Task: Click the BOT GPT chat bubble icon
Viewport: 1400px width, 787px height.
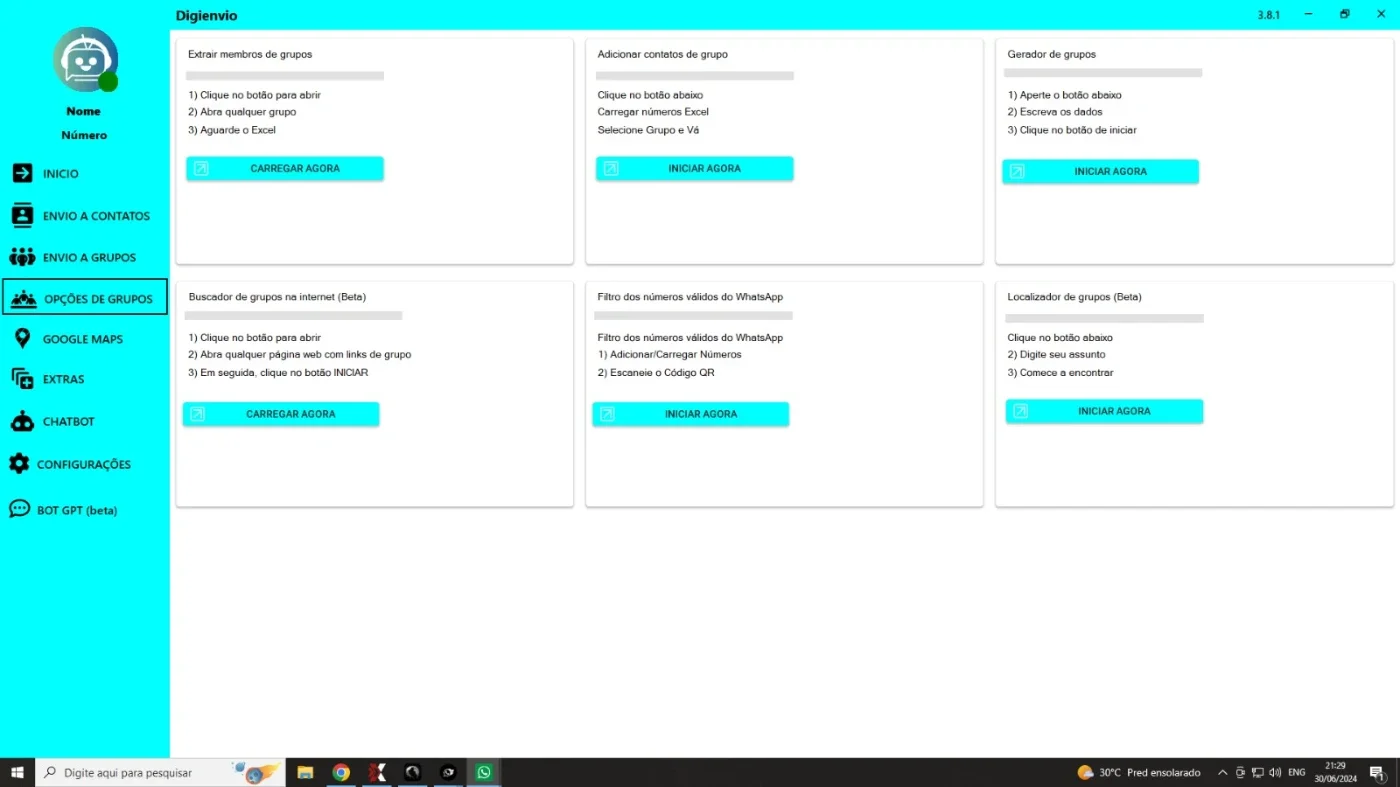Action: (19, 509)
